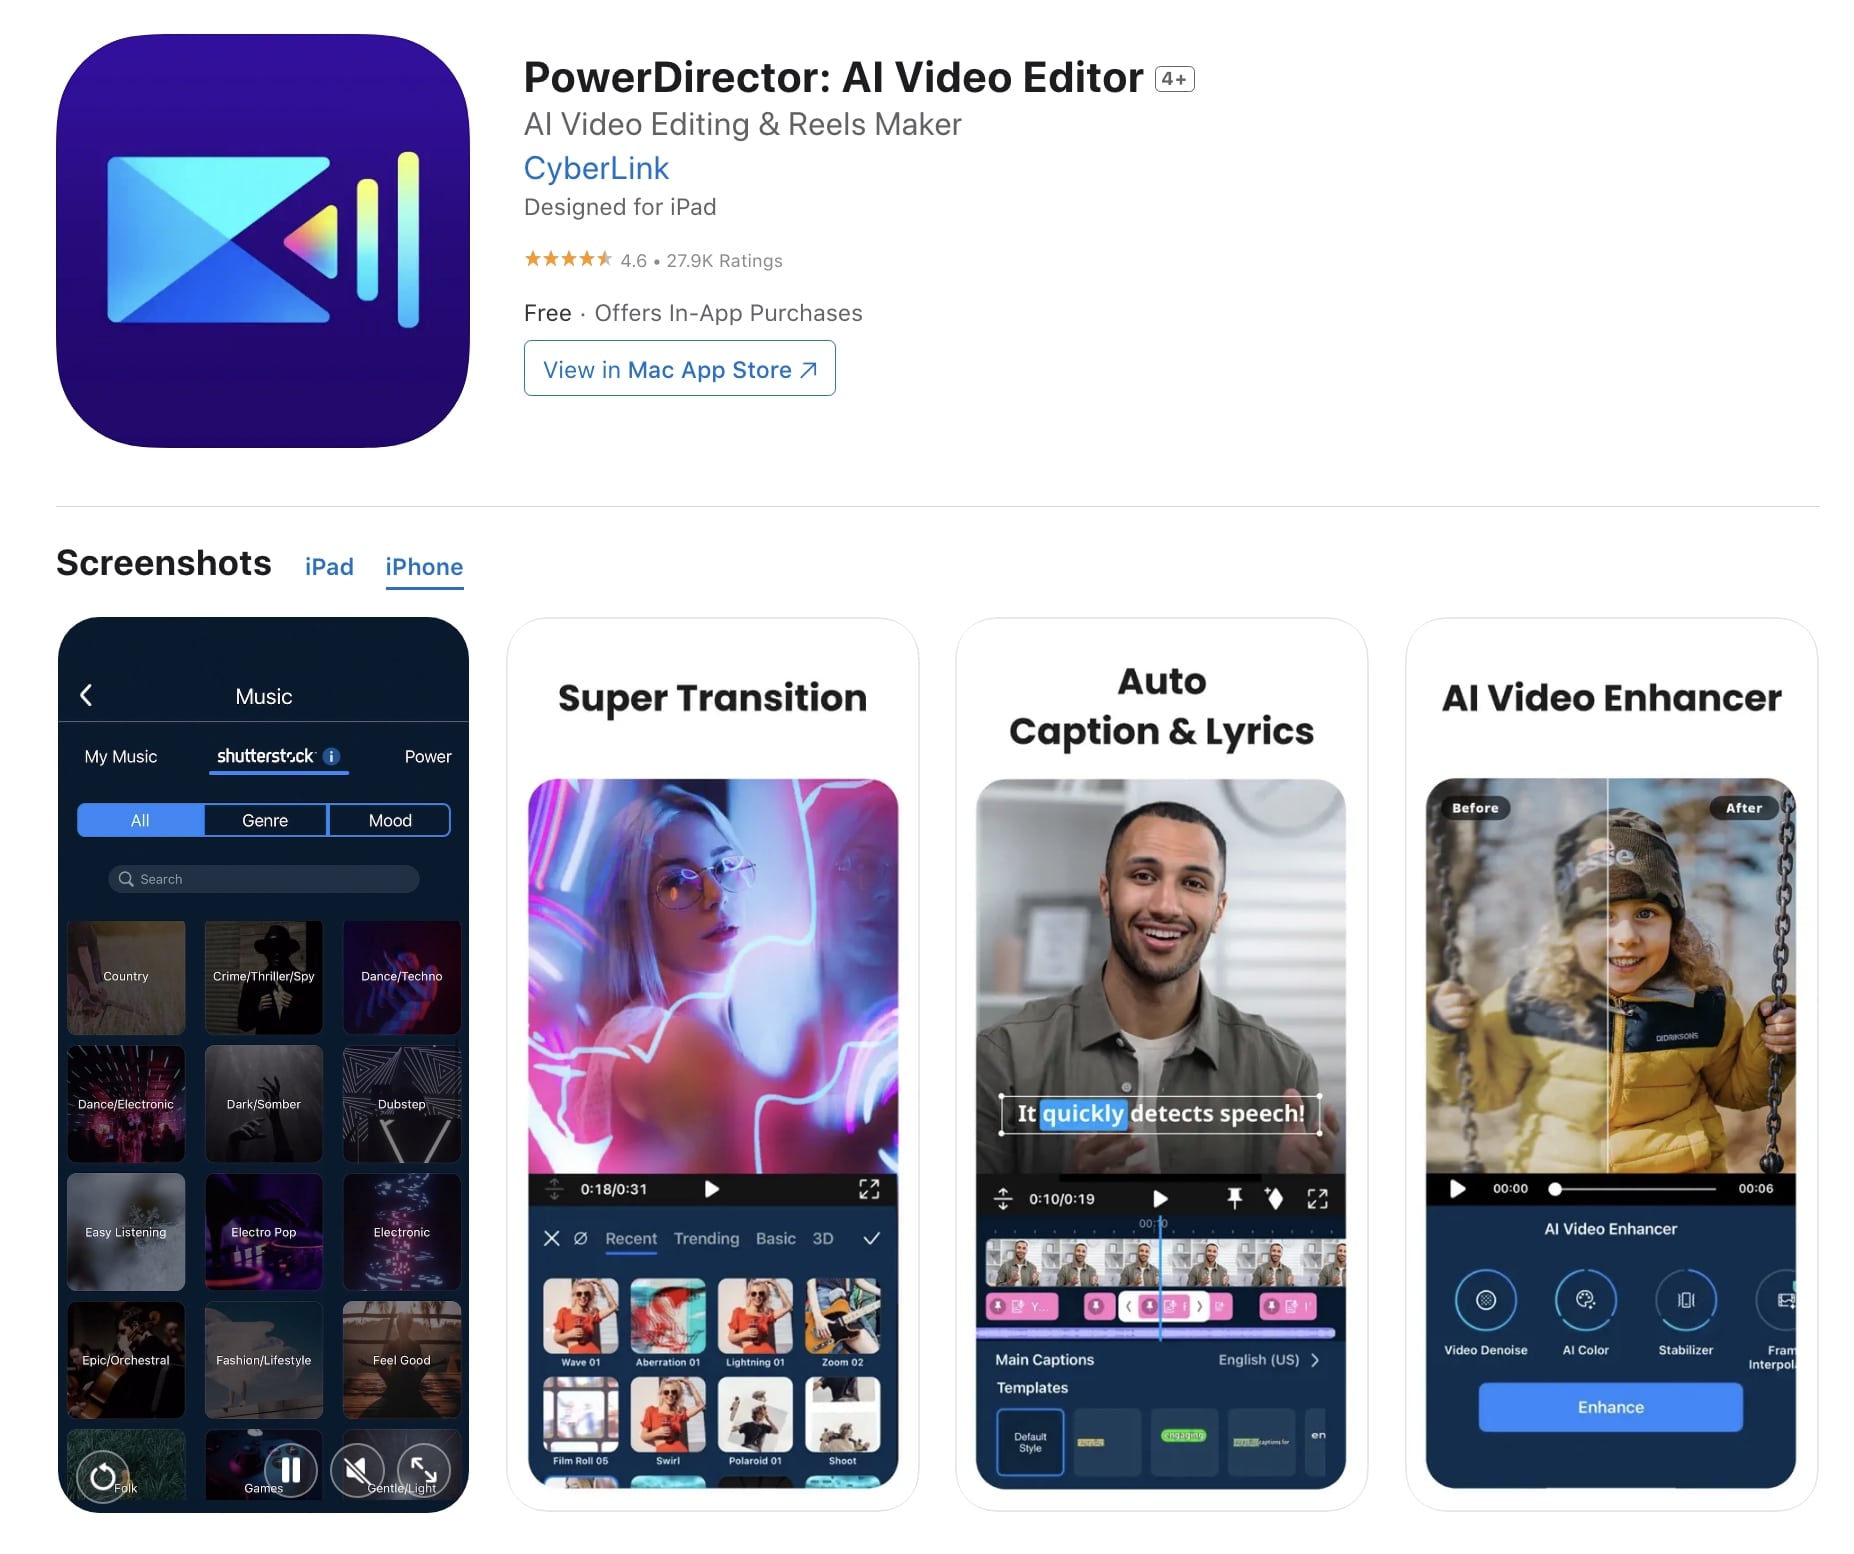
Task: Choose the Film Roll 05 transition thumbnail
Action: (x=581, y=1414)
